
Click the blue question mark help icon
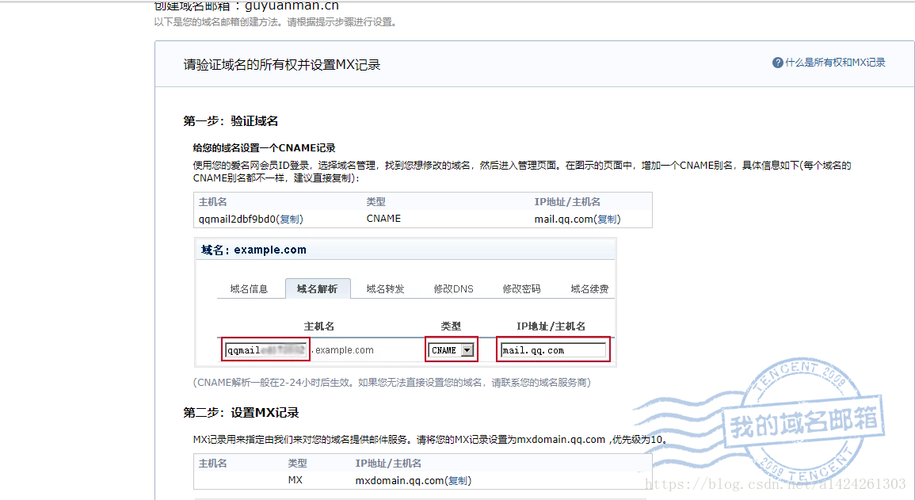(x=777, y=63)
